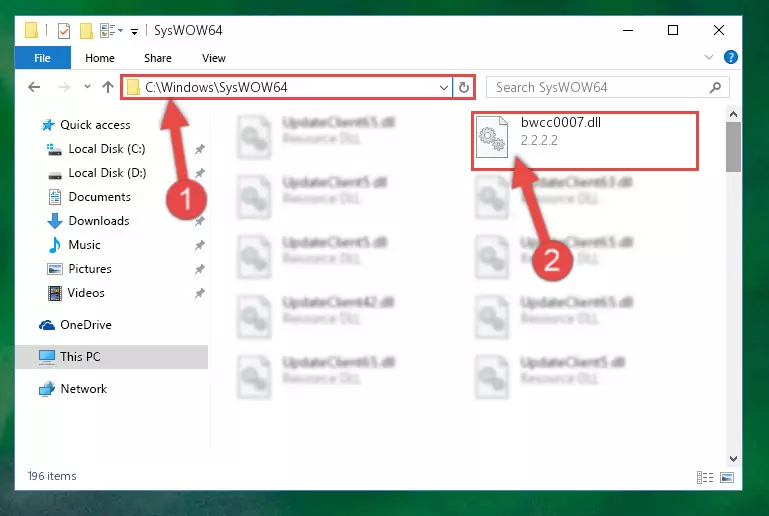This screenshot has width=769, height=516.
Task: Click the pin icon beside Pictures
Action: click(200, 269)
